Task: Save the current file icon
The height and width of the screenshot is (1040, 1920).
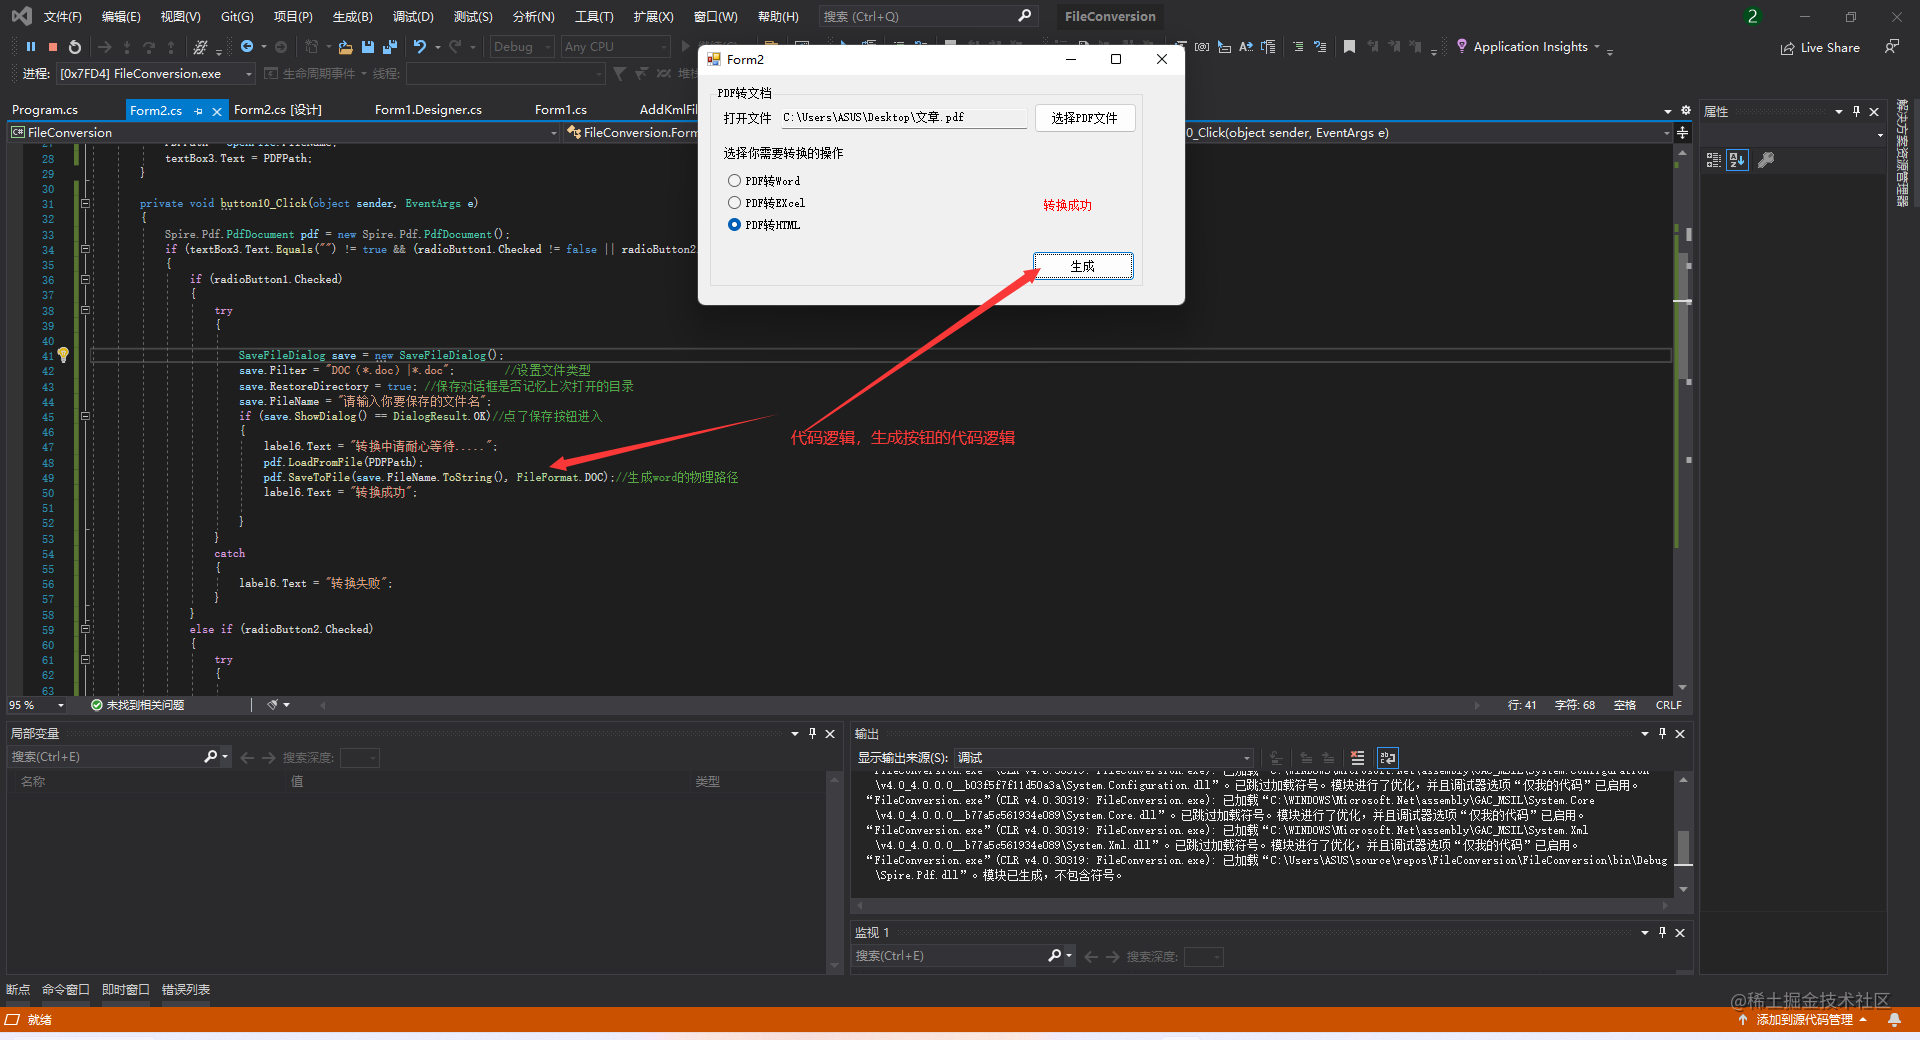Action: (368, 47)
